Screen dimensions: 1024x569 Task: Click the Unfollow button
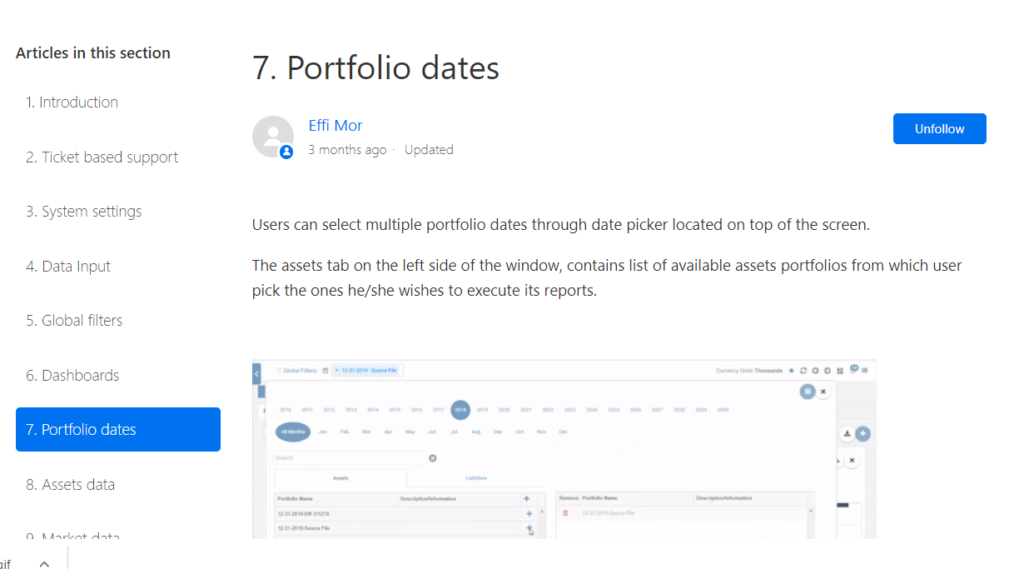pos(939,129)
